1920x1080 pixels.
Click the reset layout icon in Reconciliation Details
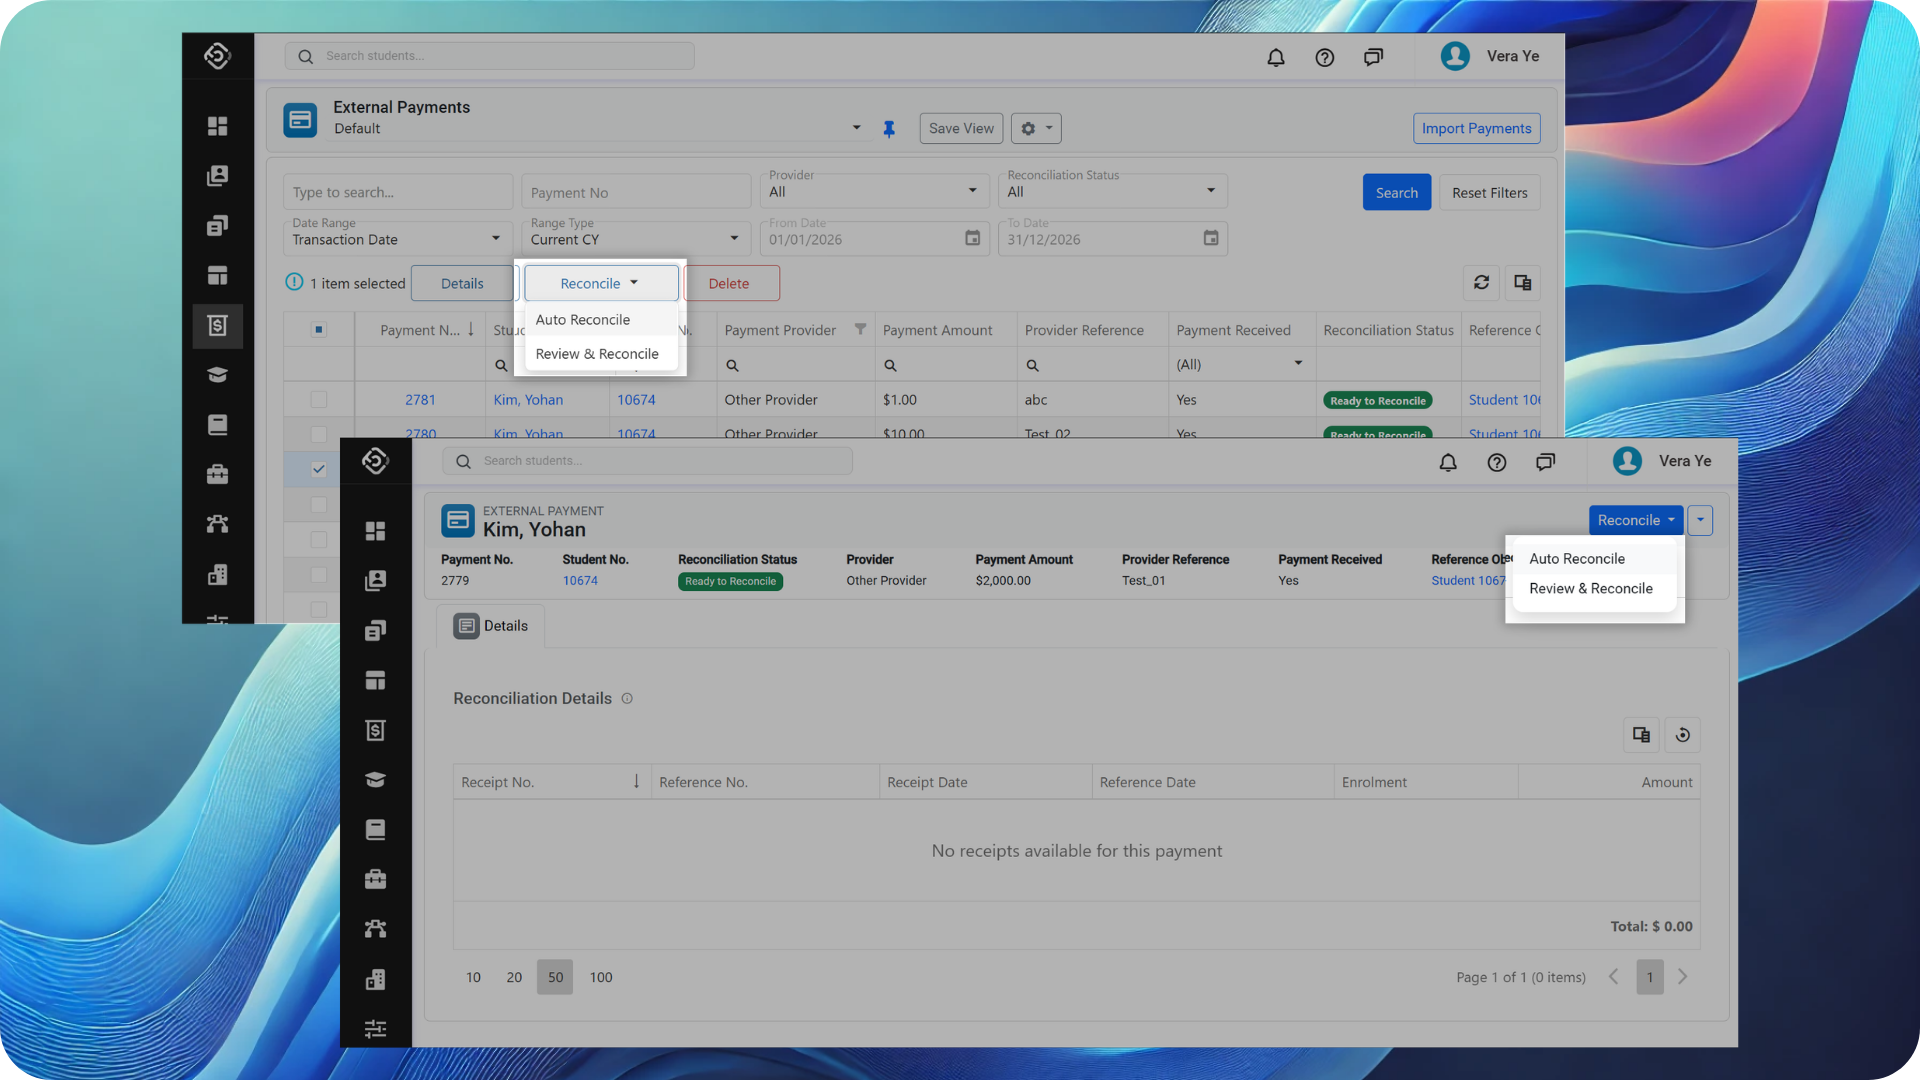pyautogui.click(x=1682, y=735)
